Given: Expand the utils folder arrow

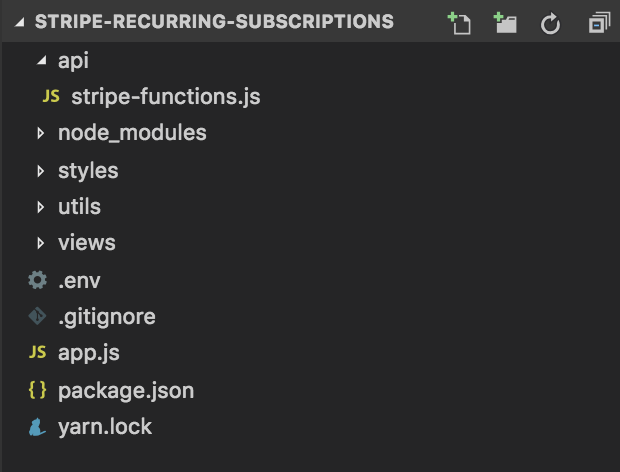Looking at the screenshot, I should pos(40,207).
